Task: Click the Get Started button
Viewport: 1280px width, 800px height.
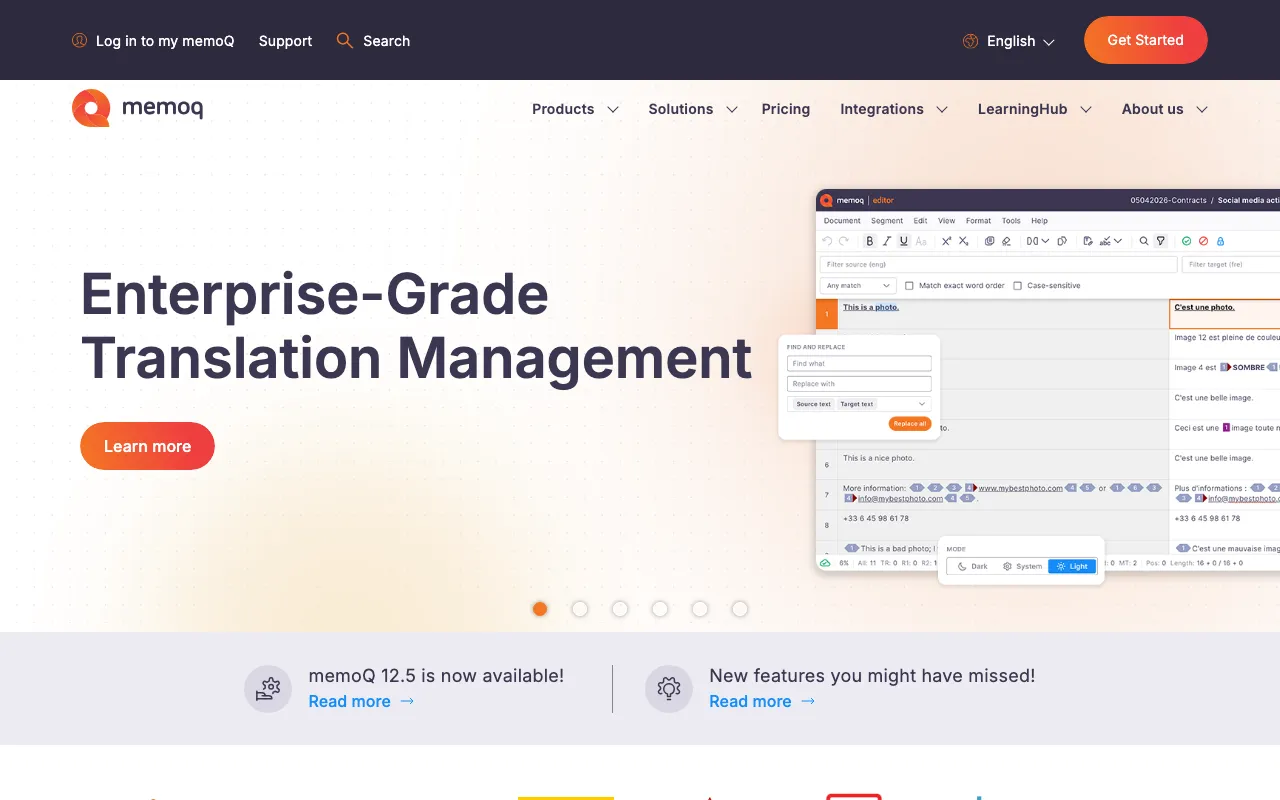Action: click(1146, 40)
